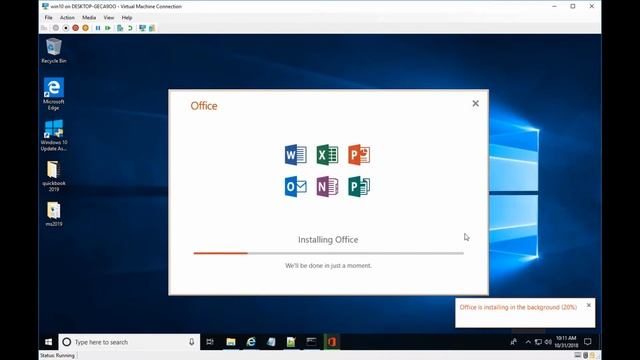
Task: Launch the Edge icon on the taskbar
Action: coord(251,342)
